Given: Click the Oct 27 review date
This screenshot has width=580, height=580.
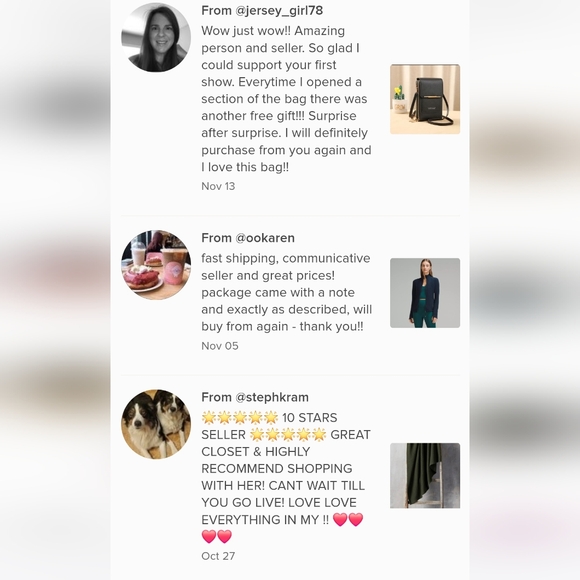Looking at the screenshot, I should 218,556.
